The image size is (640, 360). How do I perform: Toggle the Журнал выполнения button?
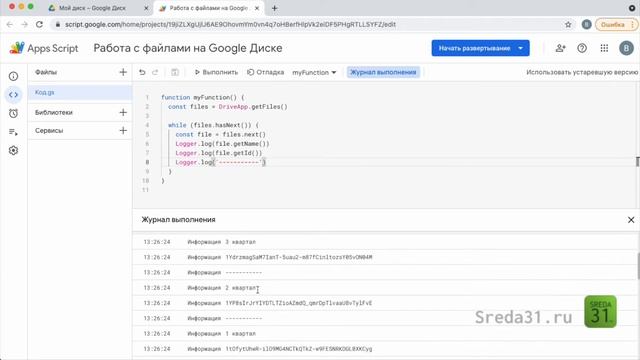[383, 72]
